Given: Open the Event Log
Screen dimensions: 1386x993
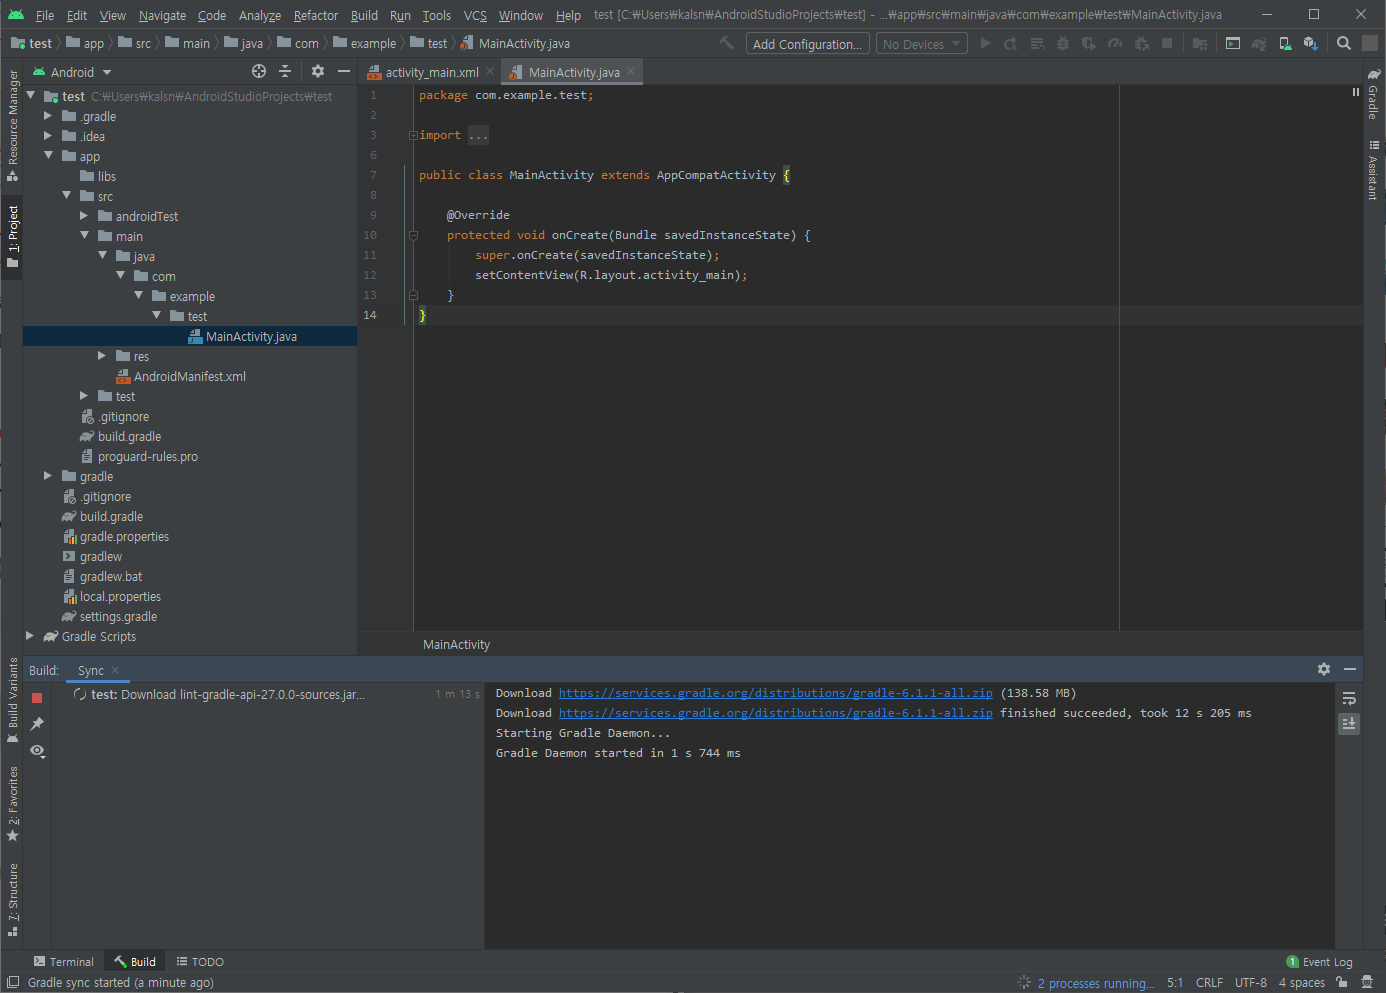Looking at the screenshot, I should point(1319,962).
